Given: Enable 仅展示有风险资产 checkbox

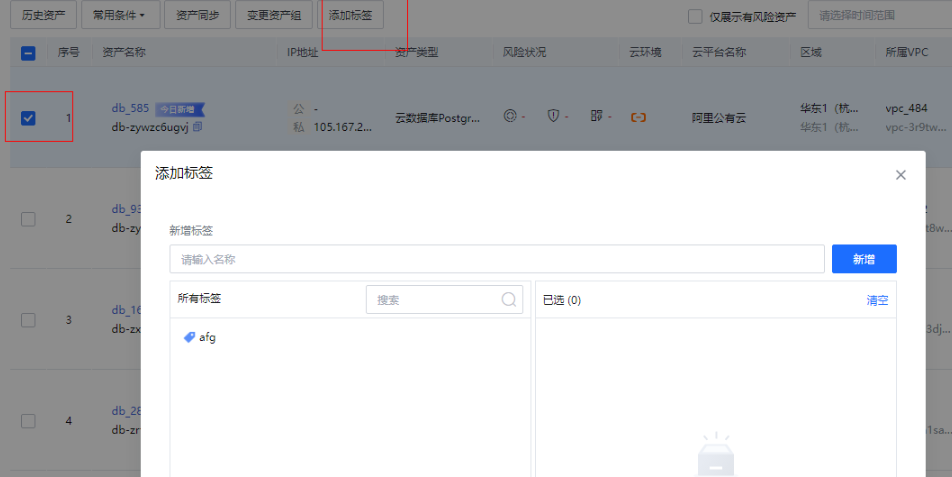Looking at the screenshot, I should [x=695, y=16].
